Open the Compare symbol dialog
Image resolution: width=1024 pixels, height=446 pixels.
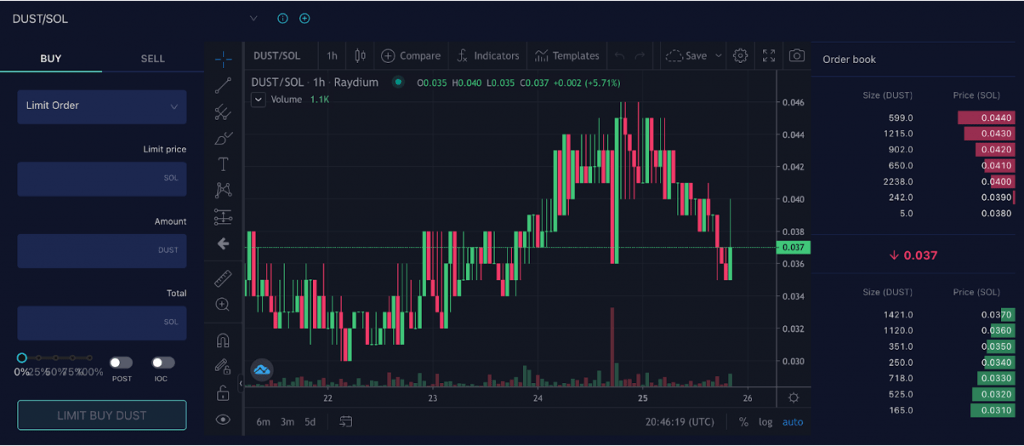pos(411,56)
